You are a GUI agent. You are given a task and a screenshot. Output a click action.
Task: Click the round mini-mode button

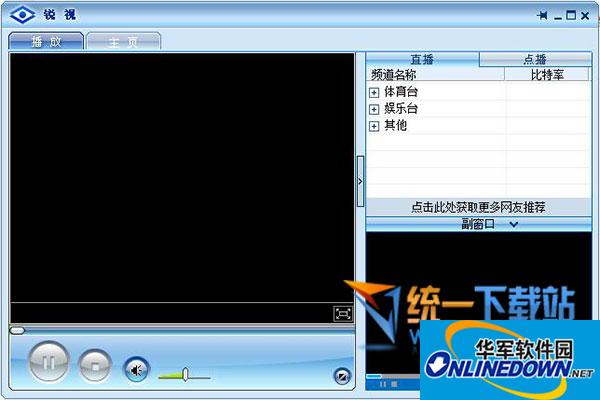[x=342, y=376]
